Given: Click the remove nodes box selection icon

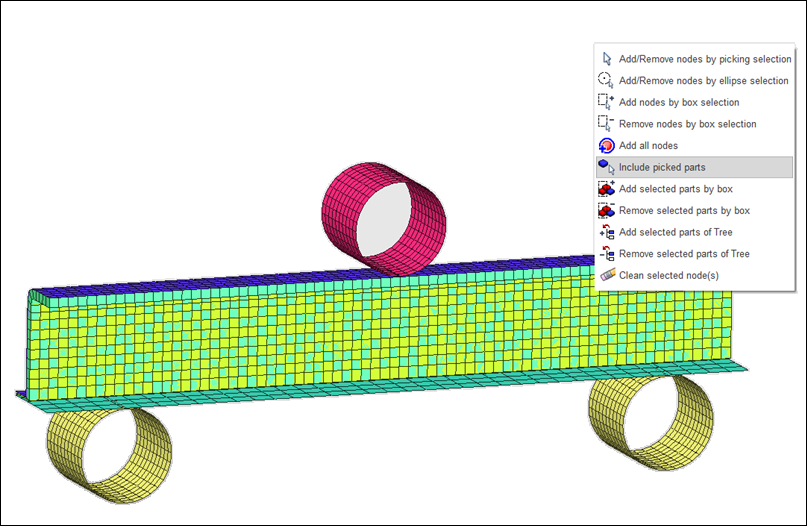Looking at the screenshot, I should click(x=605, y=124).
